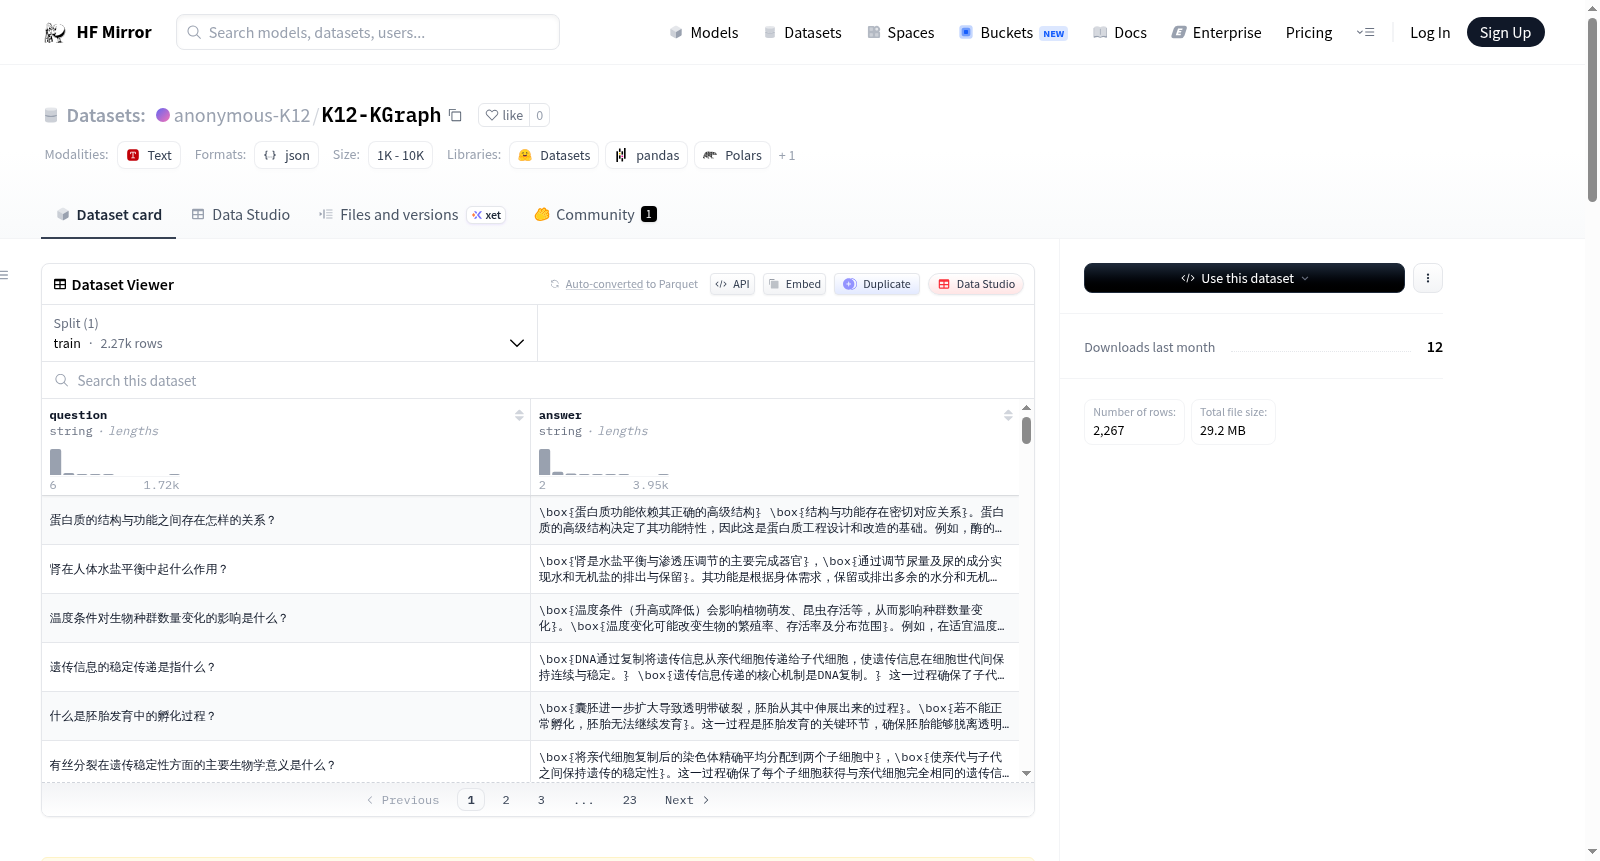1600x861 pixels.
Task: Click the Datasets library tag
Action: coord(554,155)
